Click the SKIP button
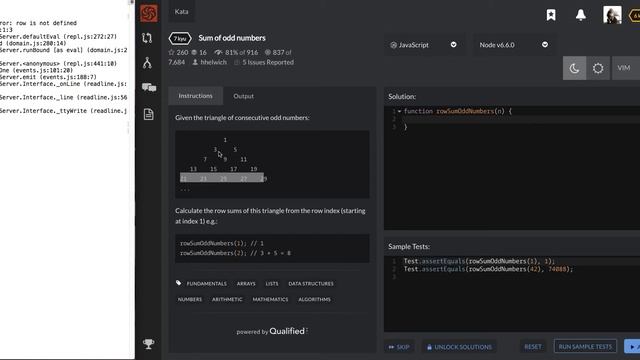 tap(399, 347)
